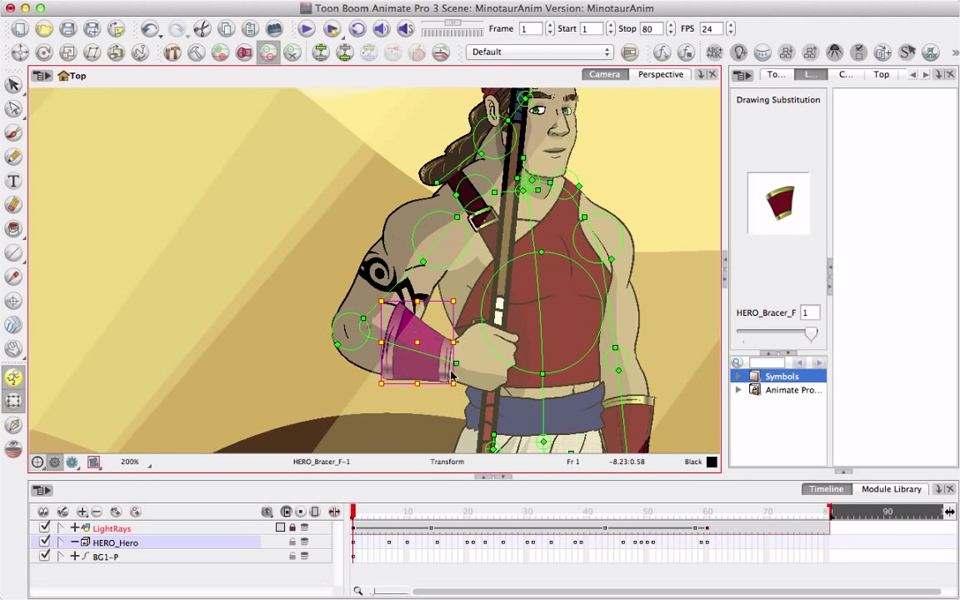Image resolution: width=960 pixels, height=600 pixels.
Task: Adjust Drawing Substitution slider
Action: [811, 334]
